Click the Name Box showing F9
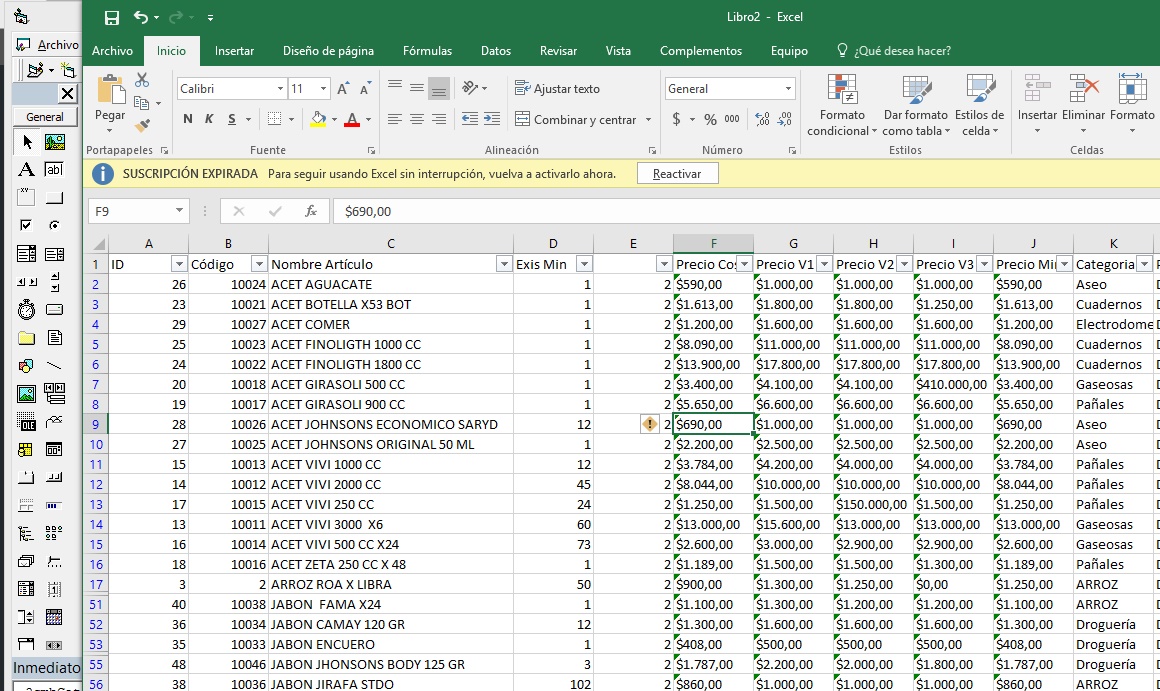Viewport: 1160px width, 691px height. (x=130, y=211)
